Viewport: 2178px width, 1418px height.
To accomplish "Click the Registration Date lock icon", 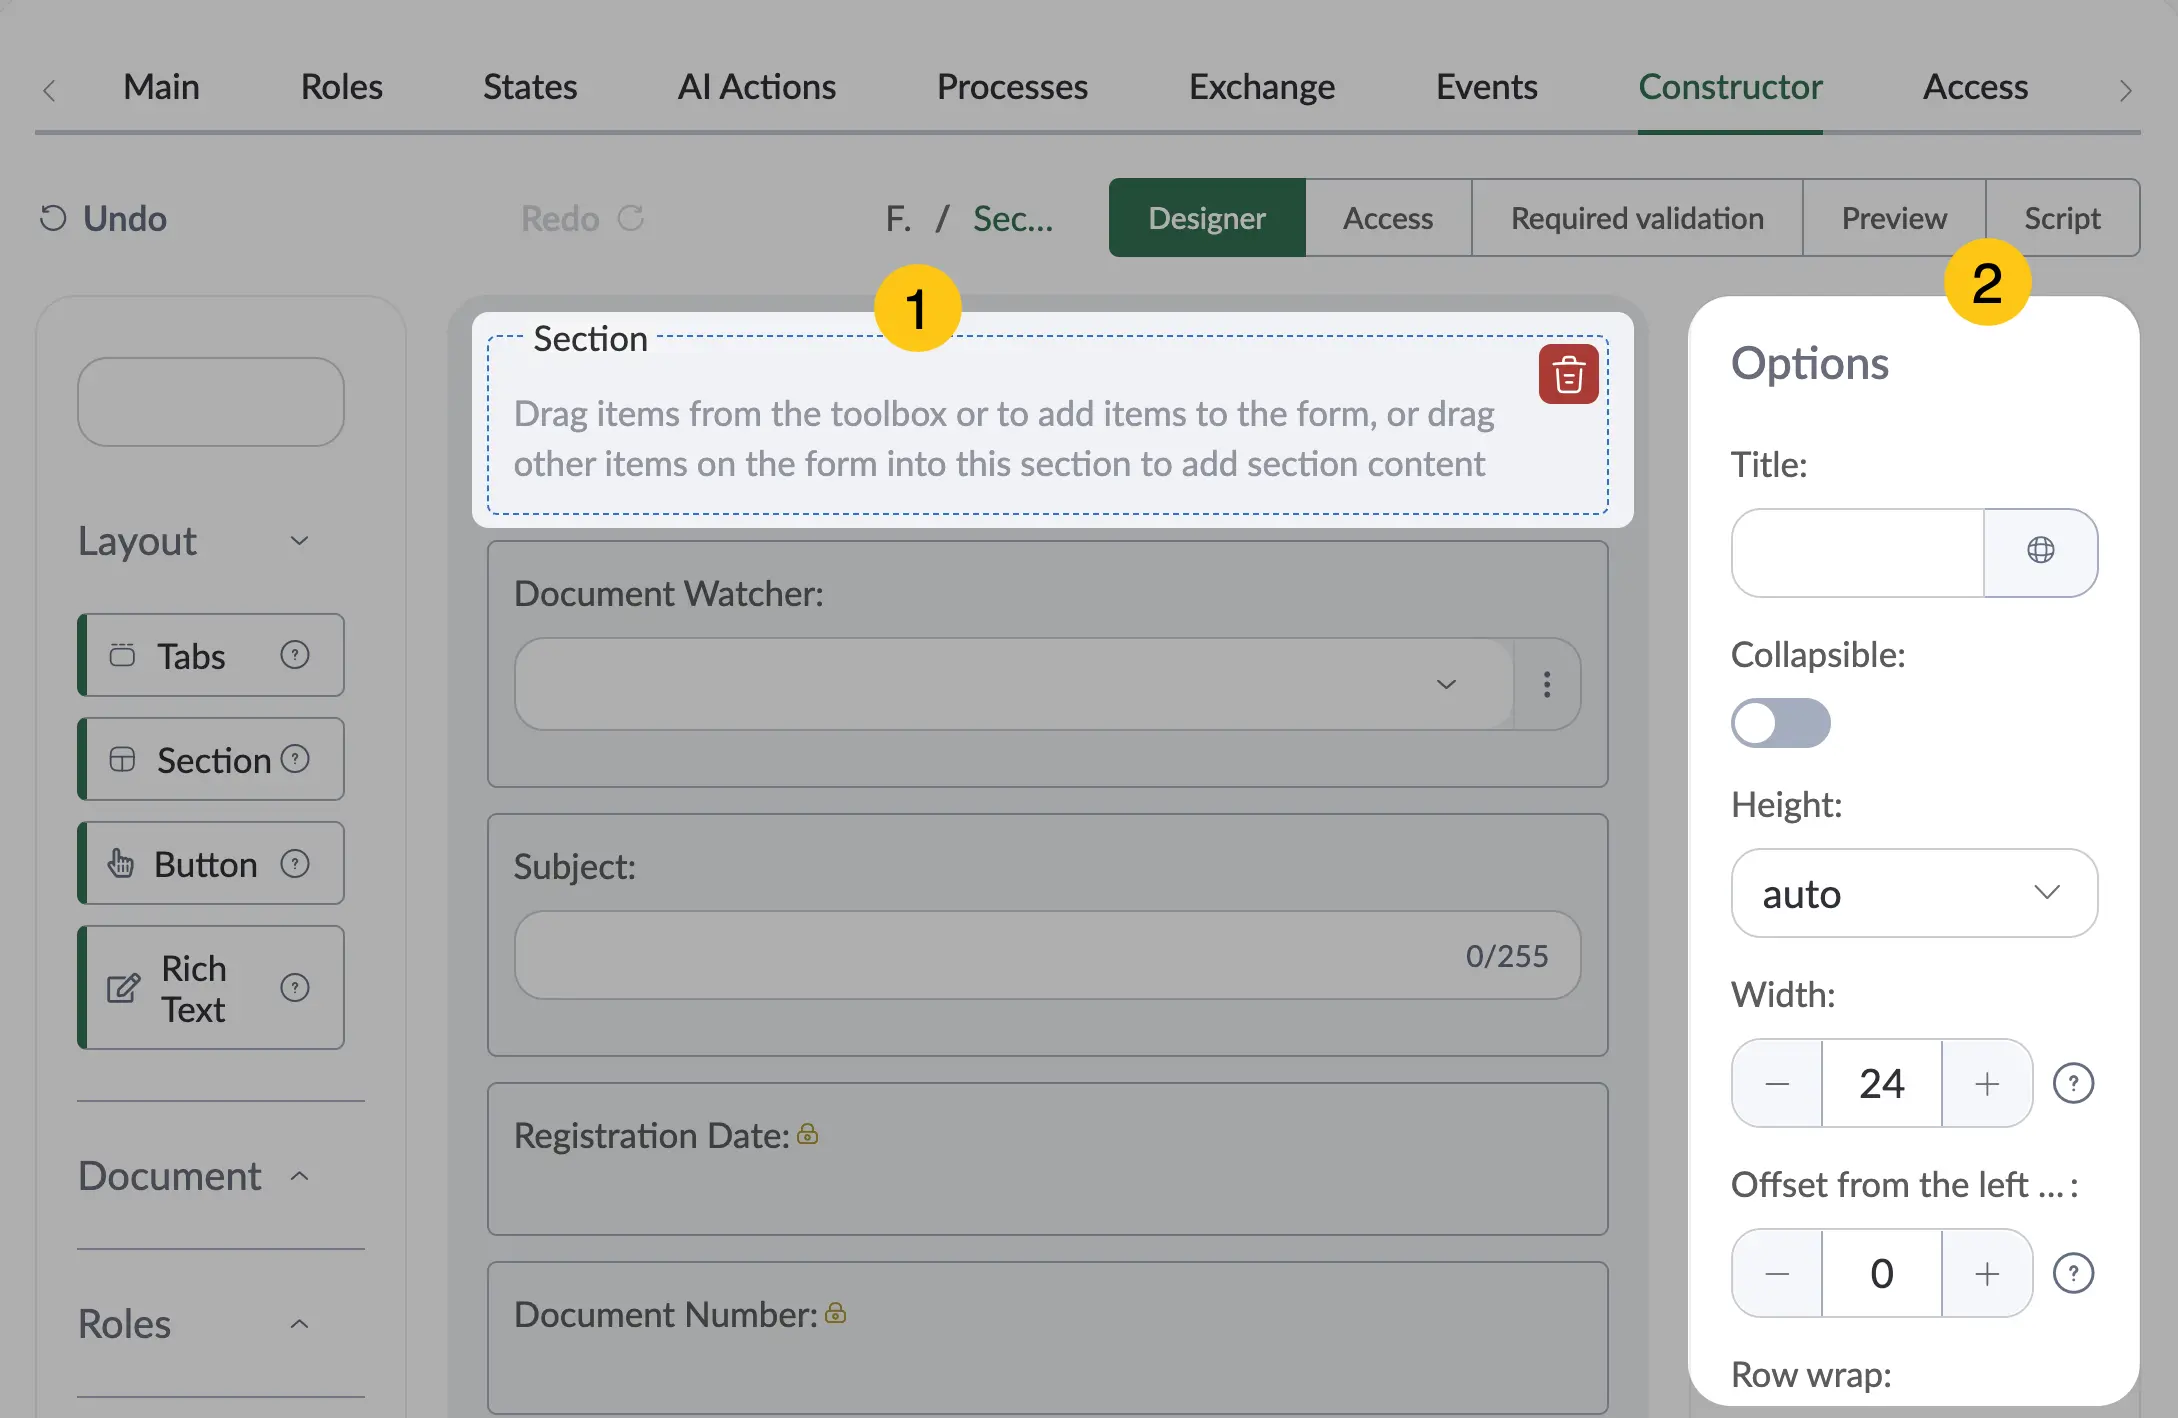I will [808, 1134].
